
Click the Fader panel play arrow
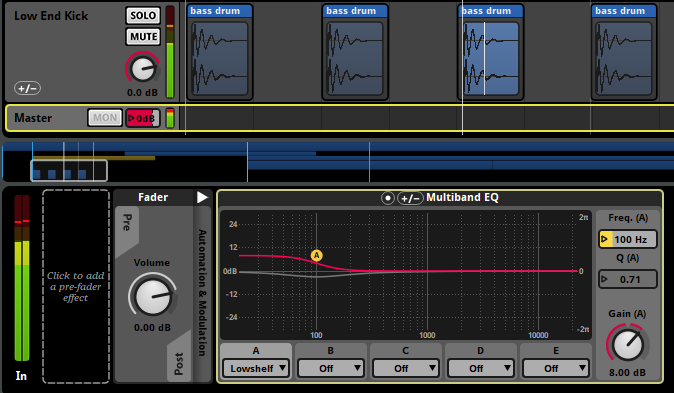pos(202,197)
